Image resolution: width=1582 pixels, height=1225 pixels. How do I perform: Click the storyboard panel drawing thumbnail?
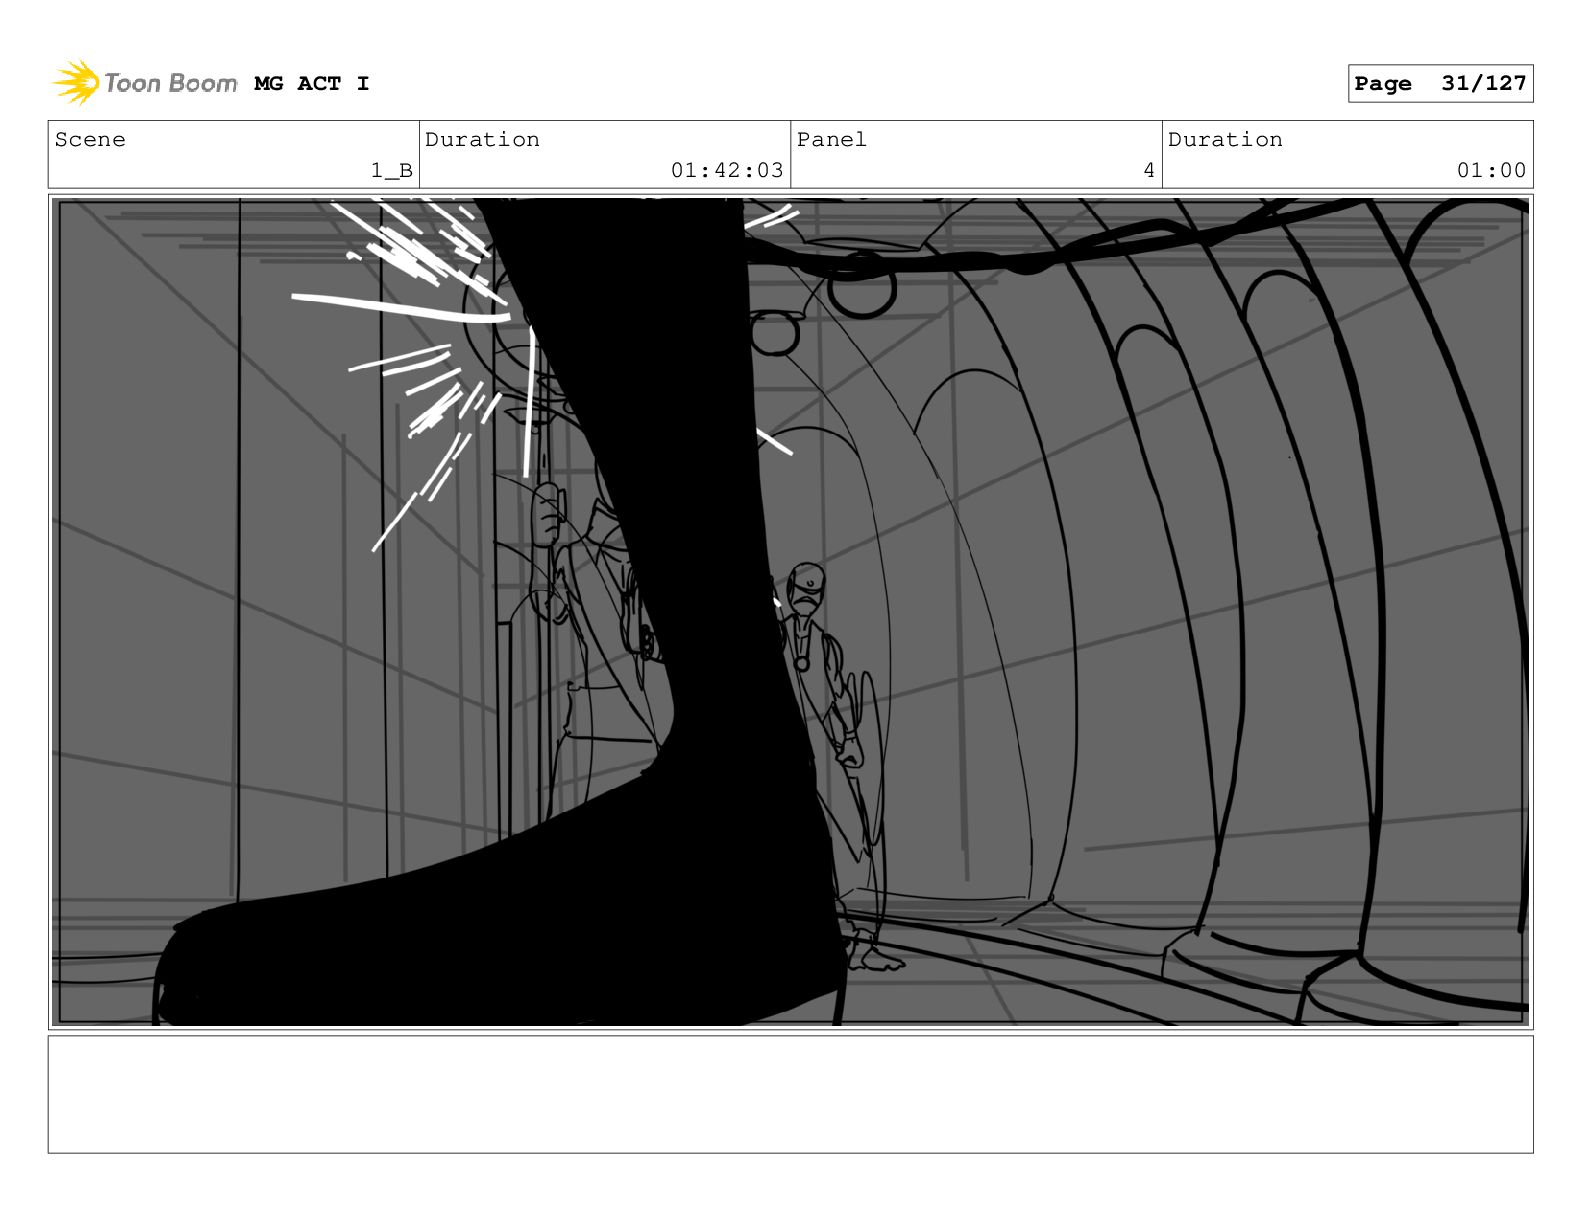pos(790,612)
